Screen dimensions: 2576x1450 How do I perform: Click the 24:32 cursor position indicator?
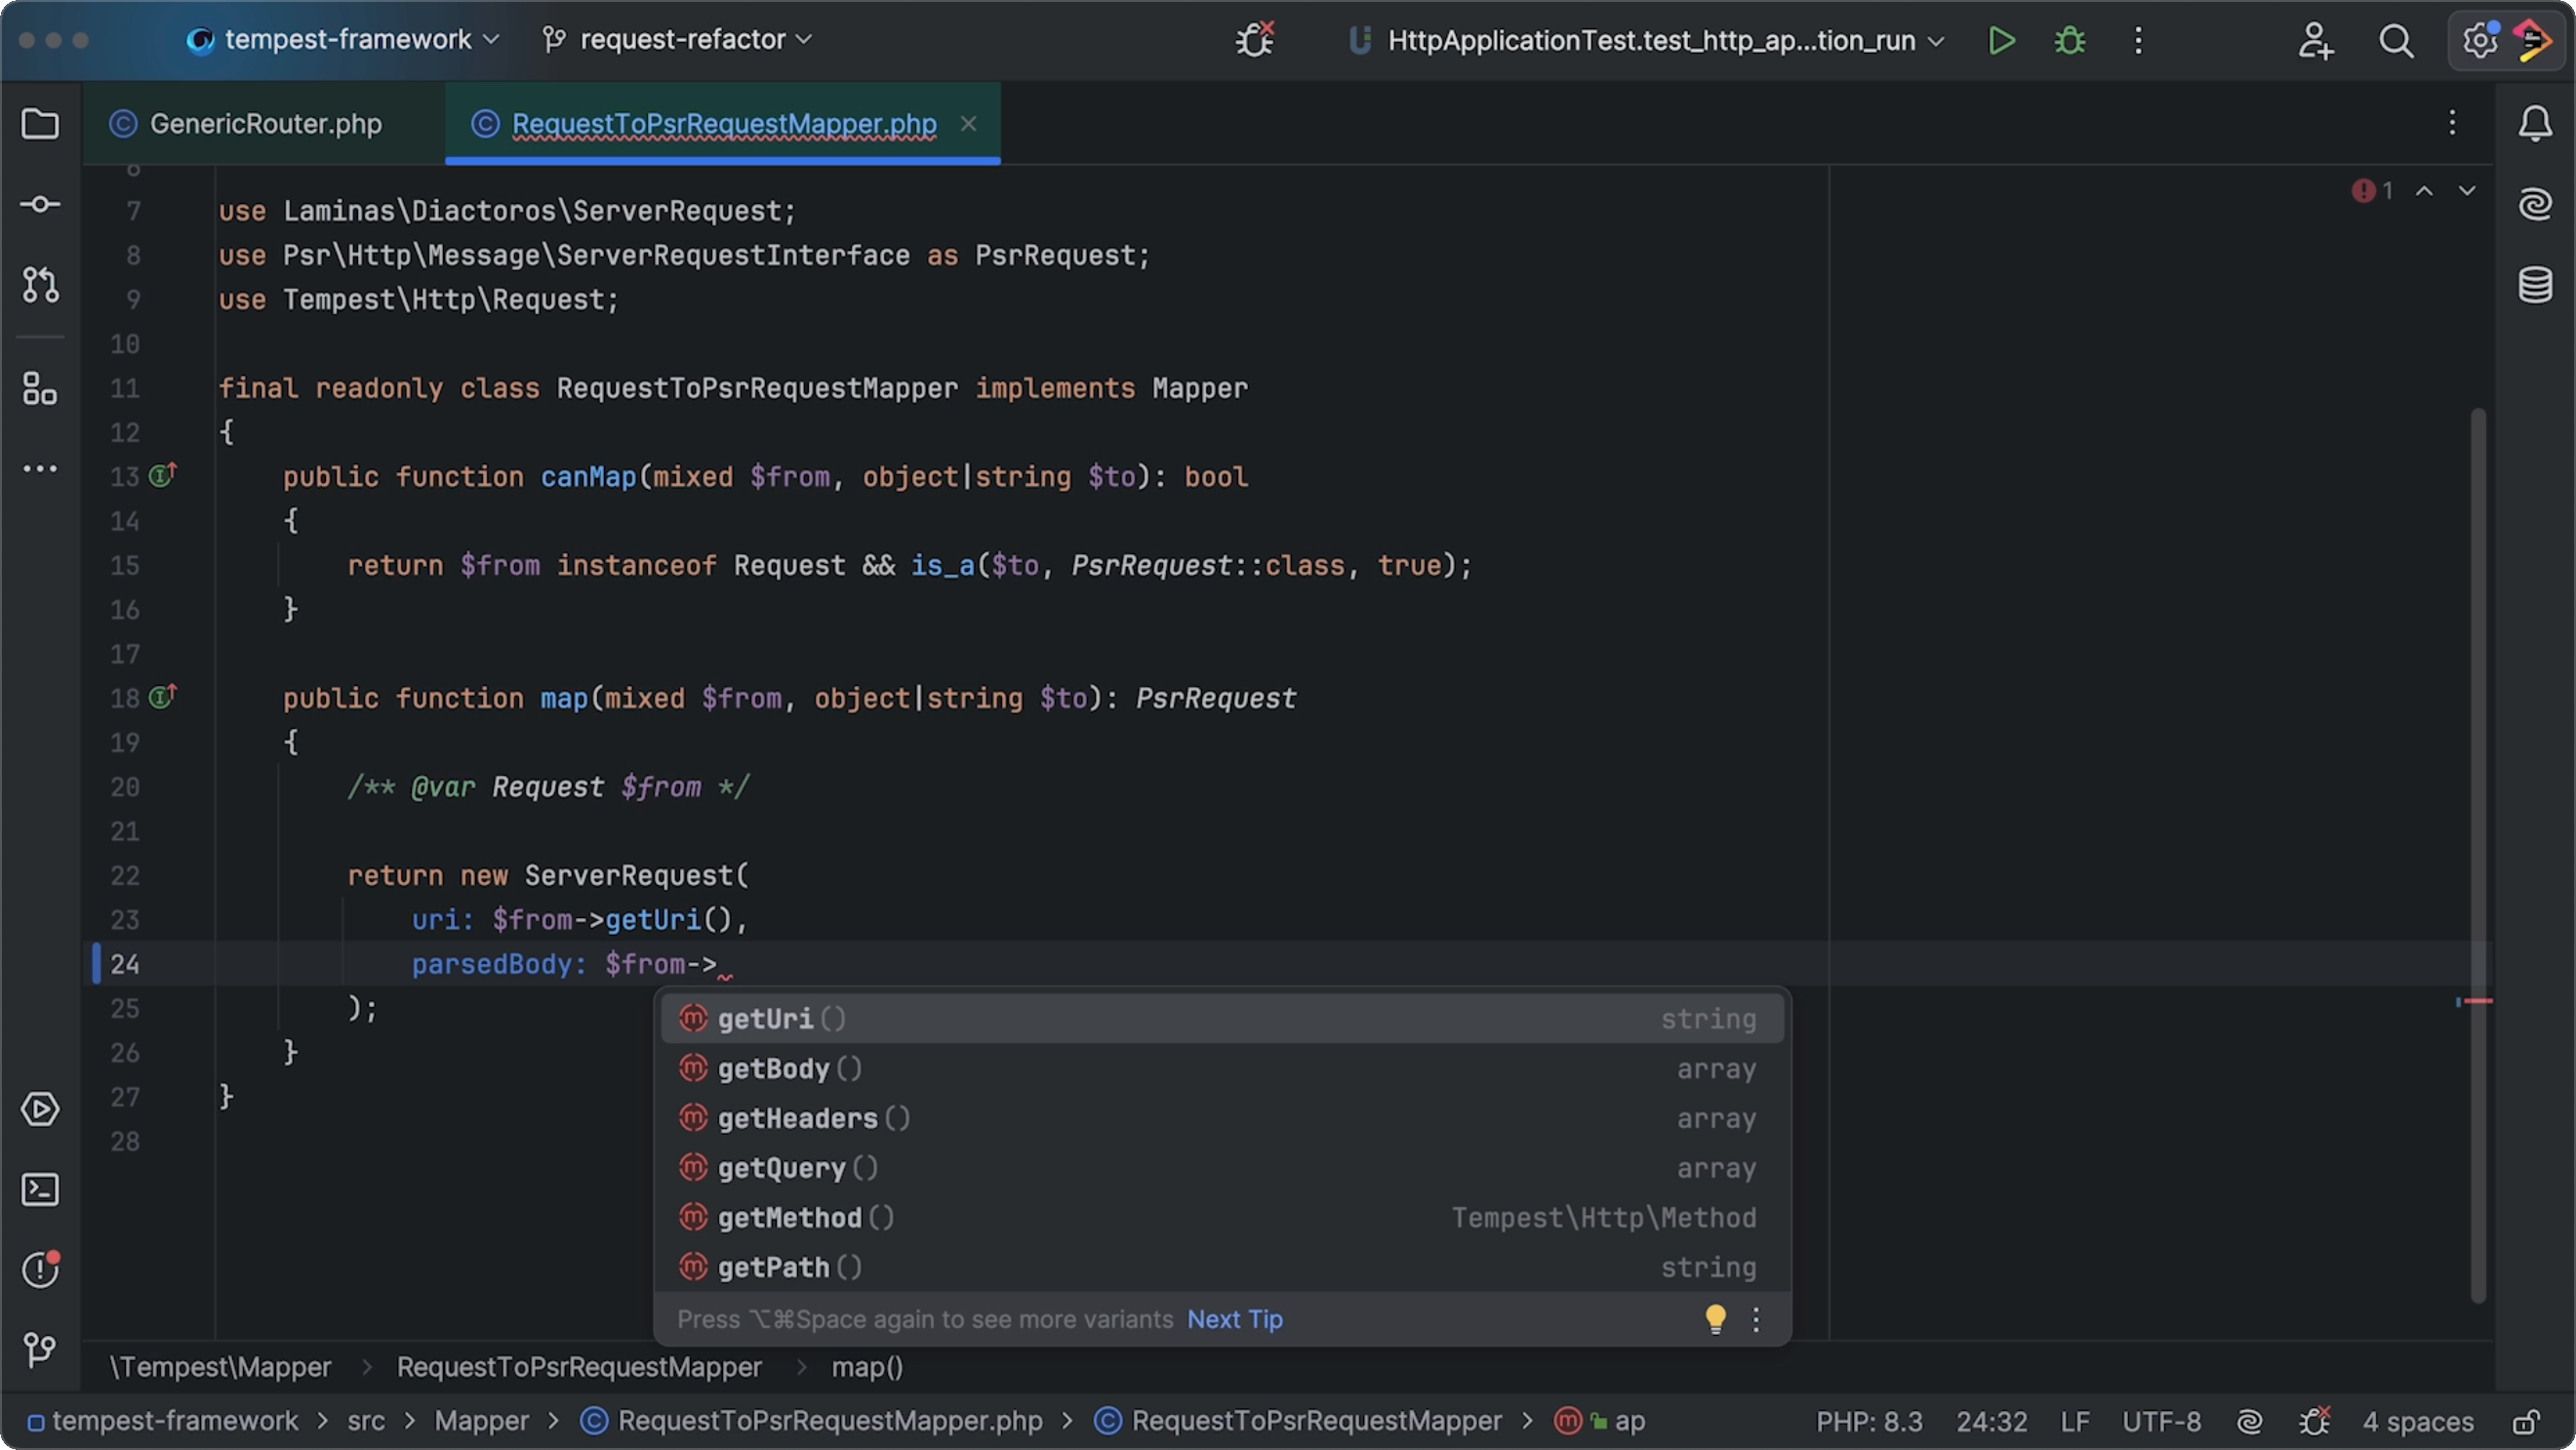(x=1991, y=1421)
